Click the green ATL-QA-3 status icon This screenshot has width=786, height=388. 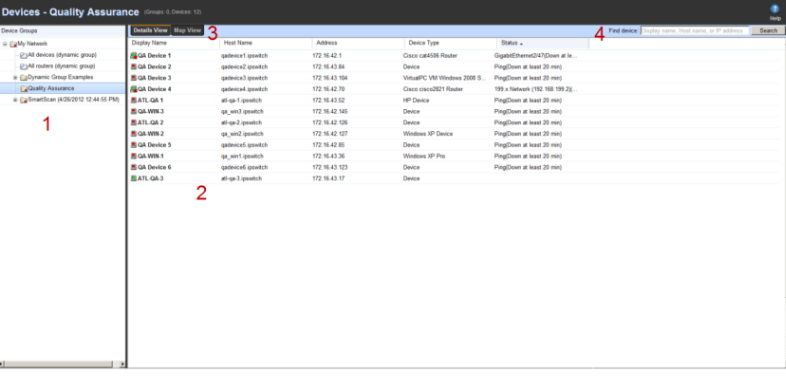[133, 178]
